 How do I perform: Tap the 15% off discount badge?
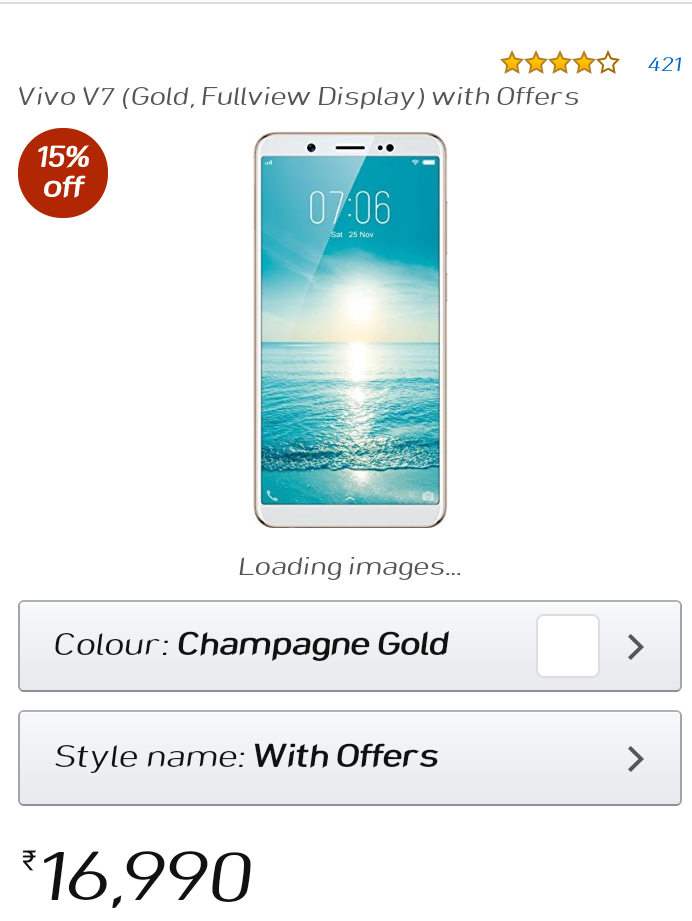point(63,173)
